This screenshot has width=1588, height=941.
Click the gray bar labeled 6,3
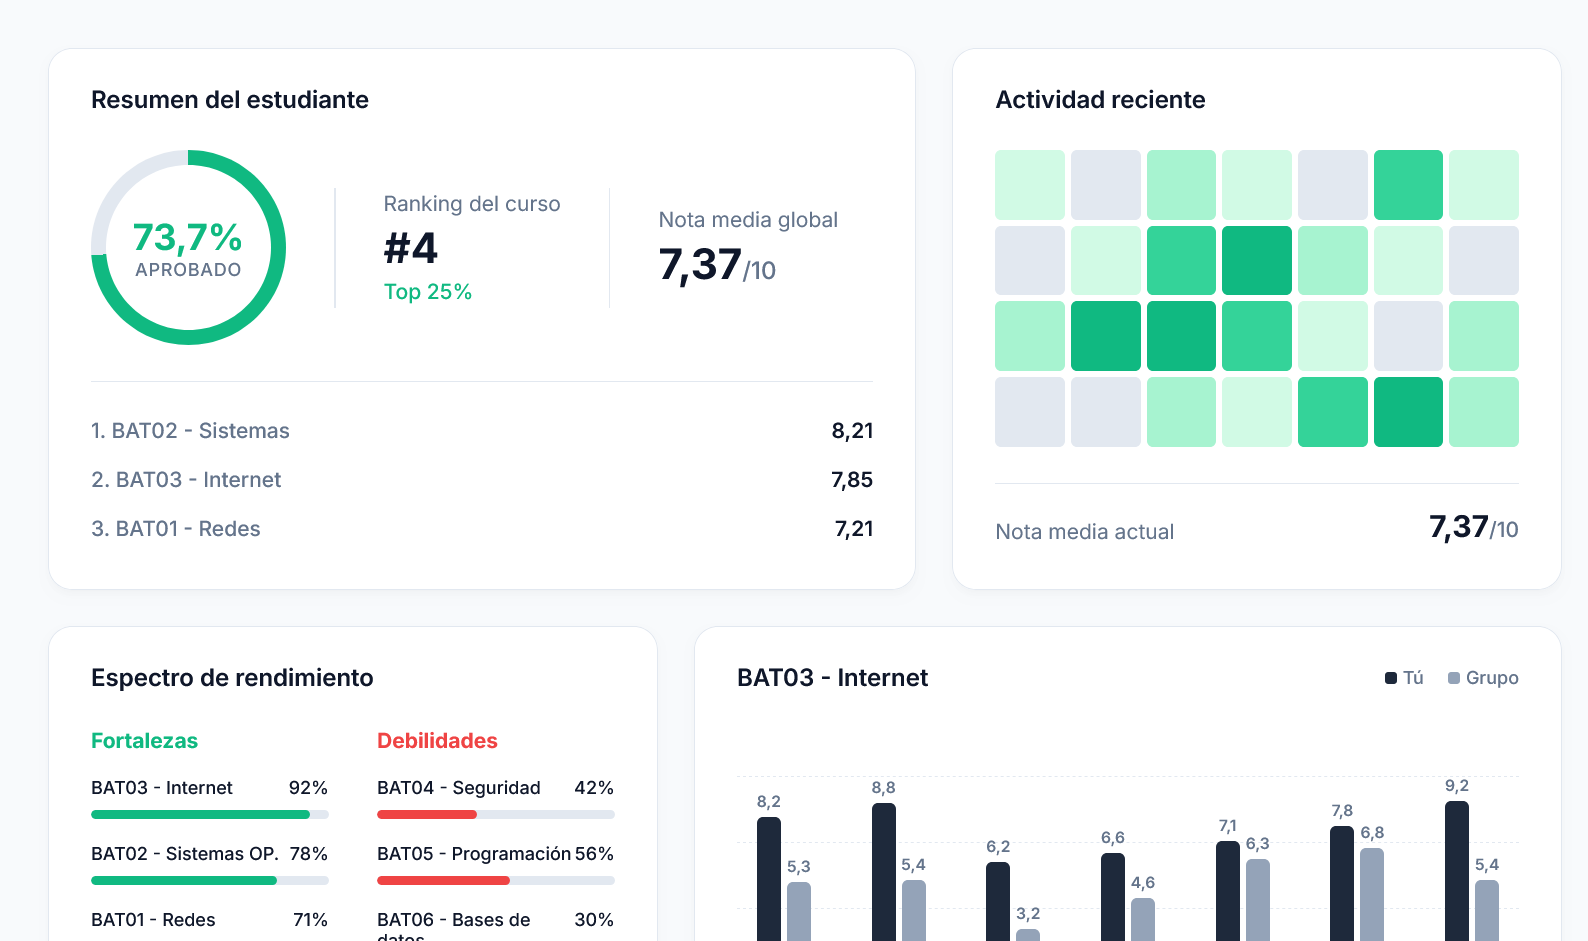tap(1258, 900)
